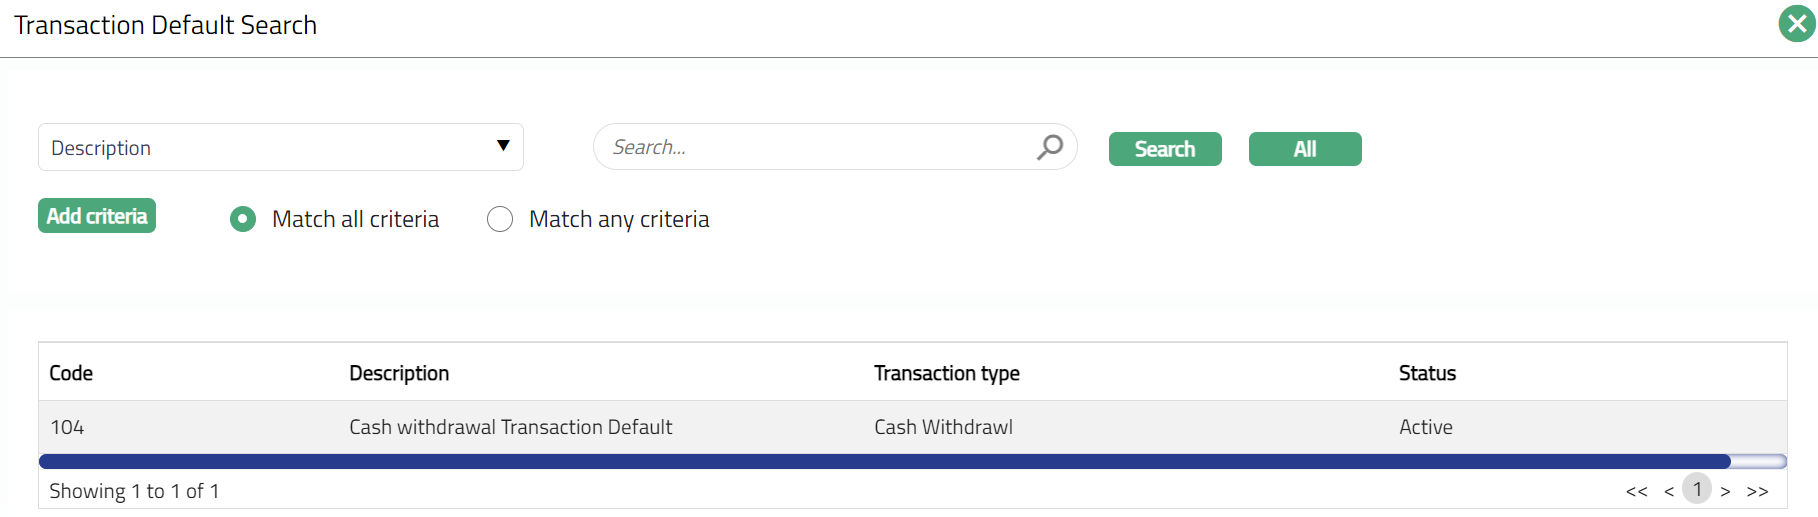Image resolution: width=1818 pixels, height=517 pixels.
Task: Click the magnifying glass search icon
Action: (1049, 147)
